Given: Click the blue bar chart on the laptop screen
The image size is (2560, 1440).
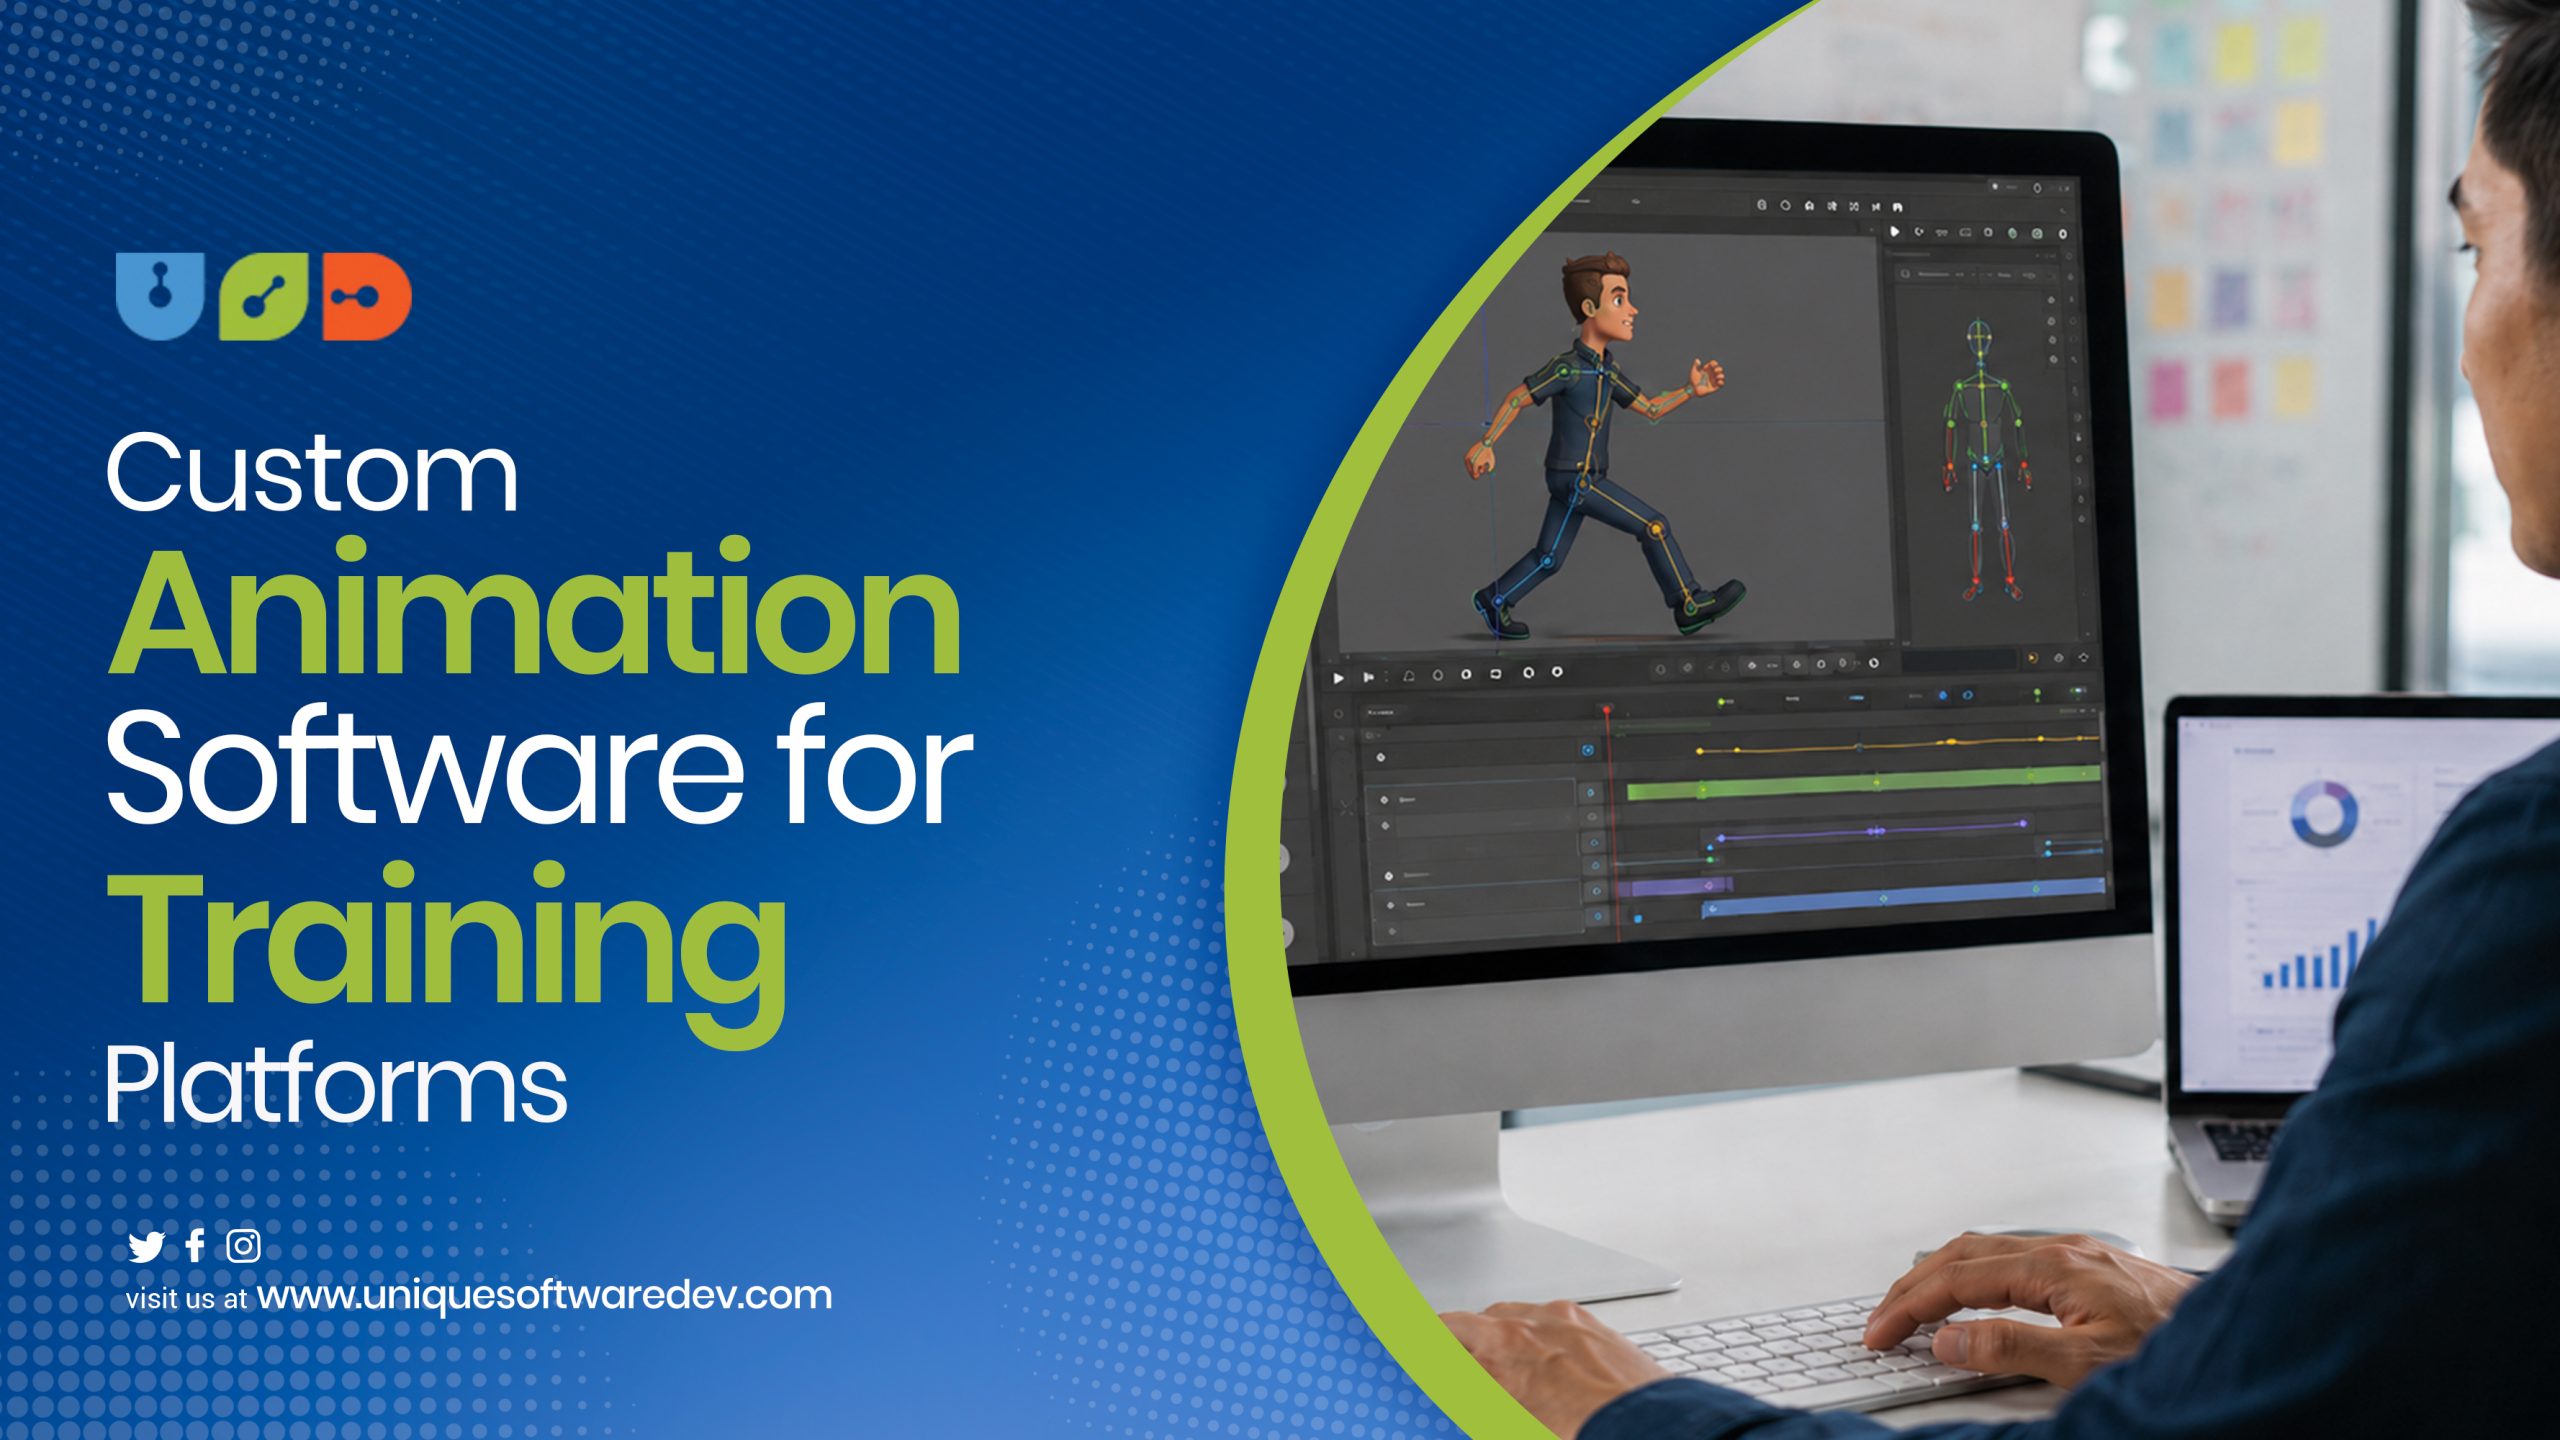Looking at the screenshot, I should coord(2320,955).
